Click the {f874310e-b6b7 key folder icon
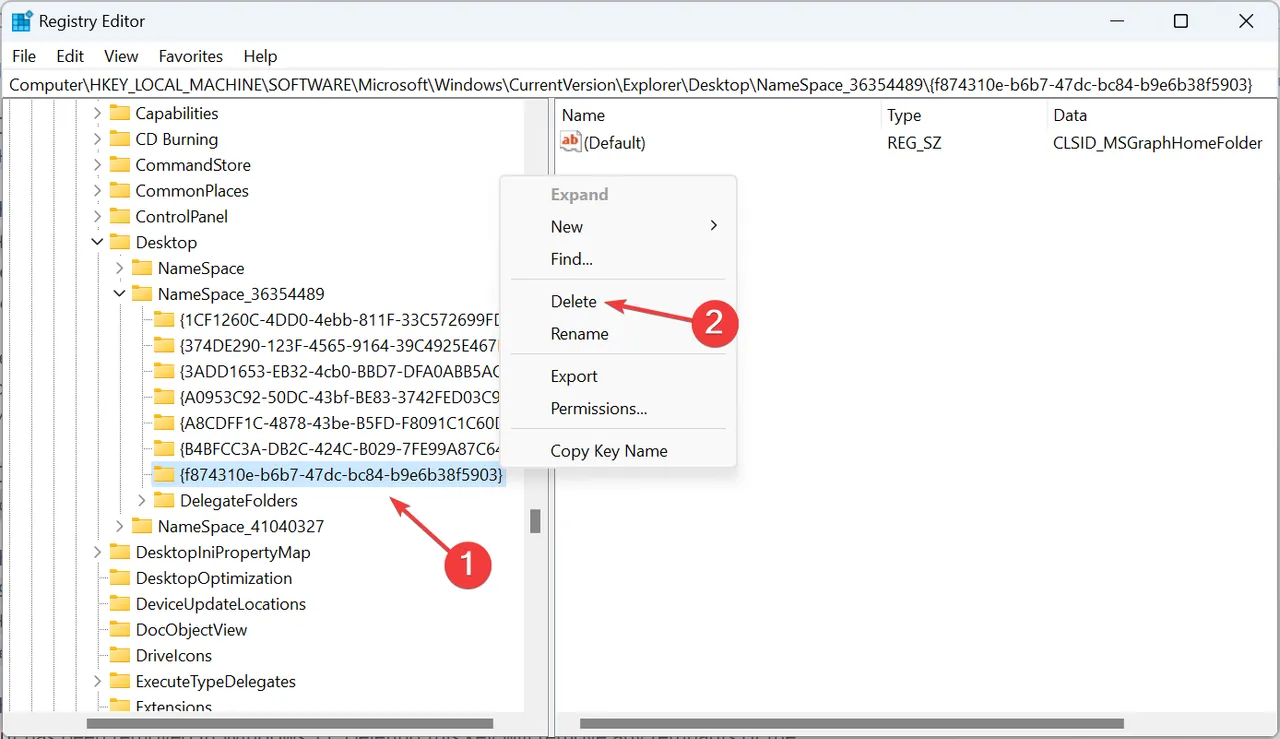 click(x=164, y=474)
